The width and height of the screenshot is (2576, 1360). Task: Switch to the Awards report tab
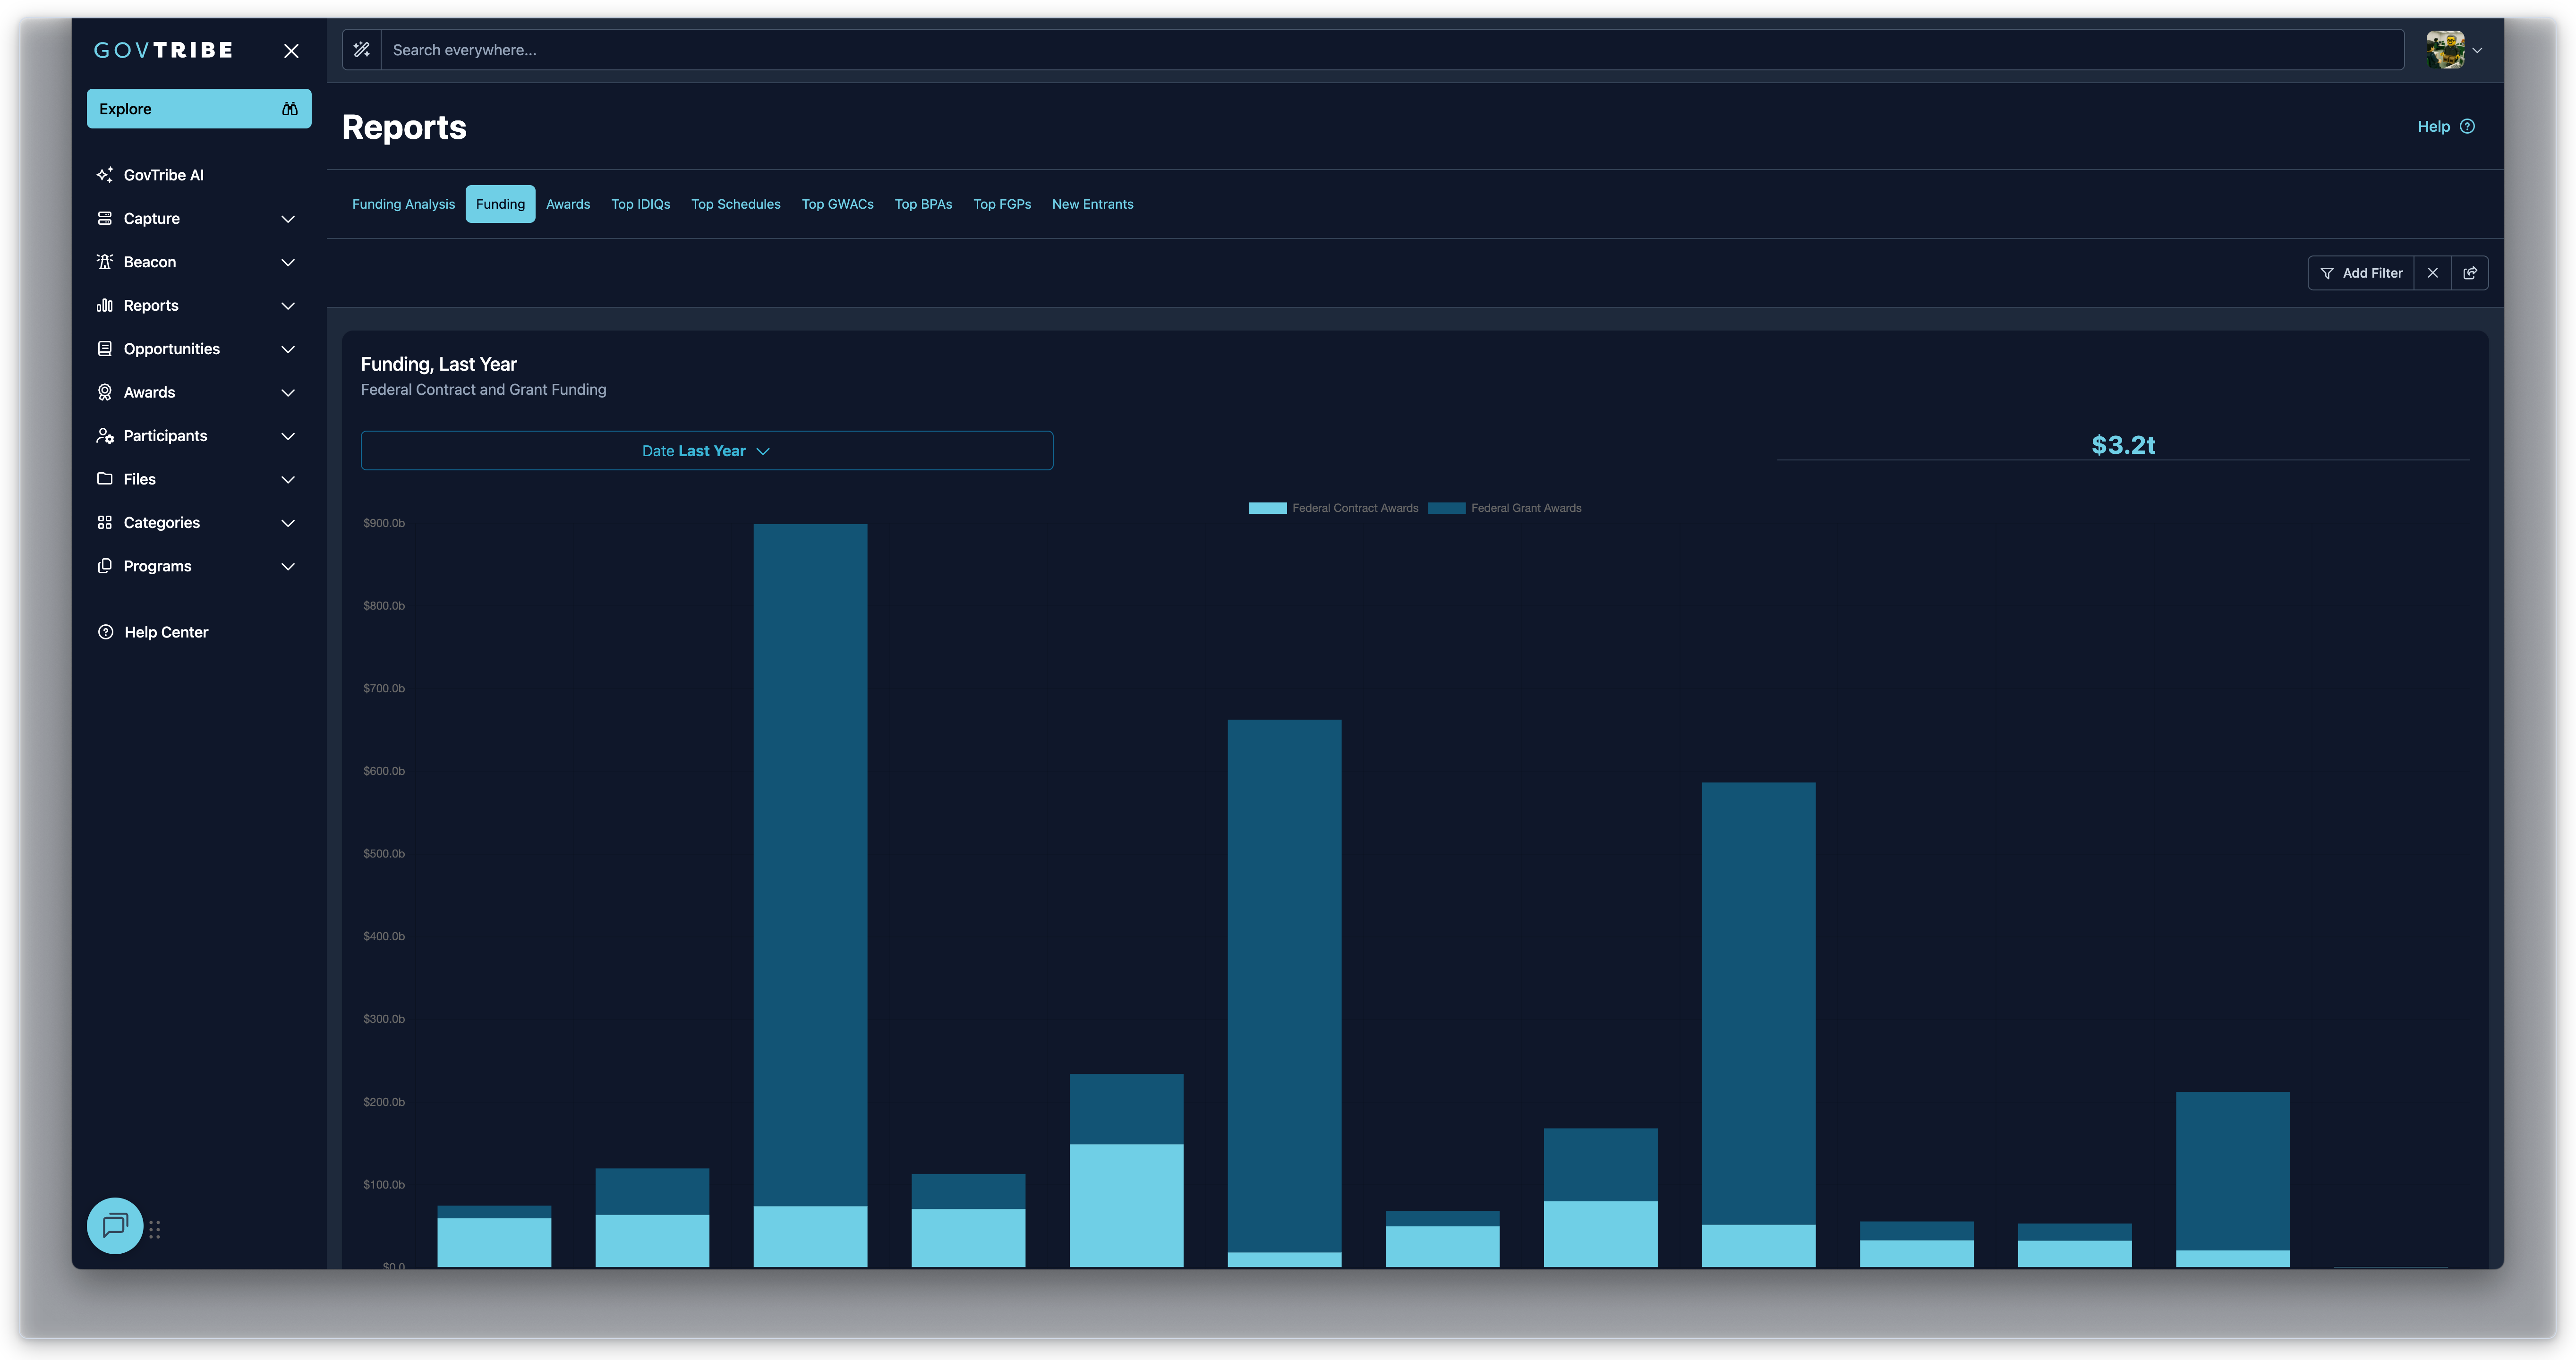pos(568,204)
